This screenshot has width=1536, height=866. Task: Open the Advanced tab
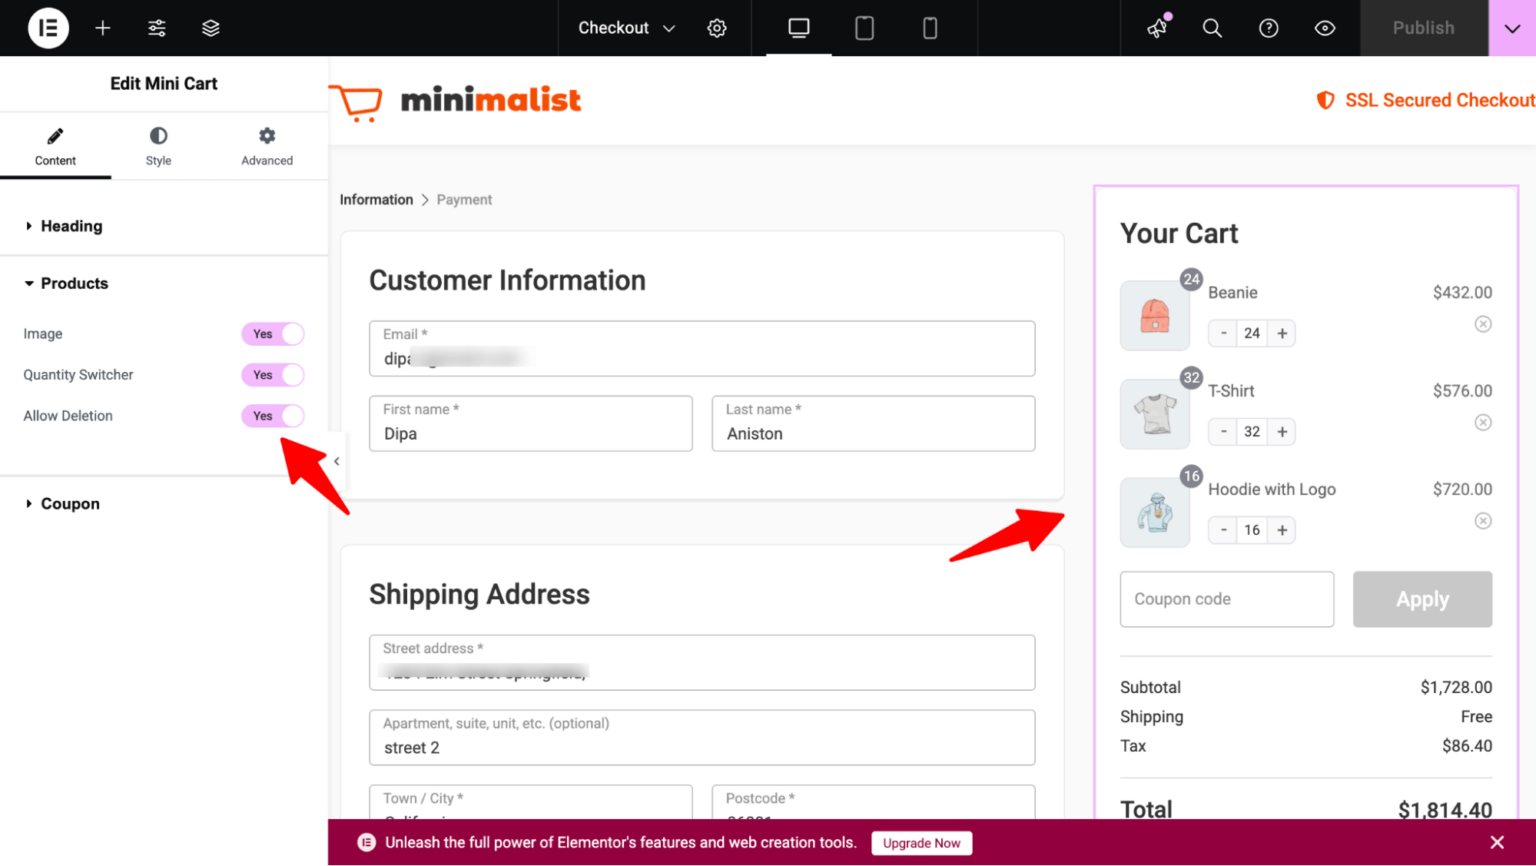pos(266,145)
